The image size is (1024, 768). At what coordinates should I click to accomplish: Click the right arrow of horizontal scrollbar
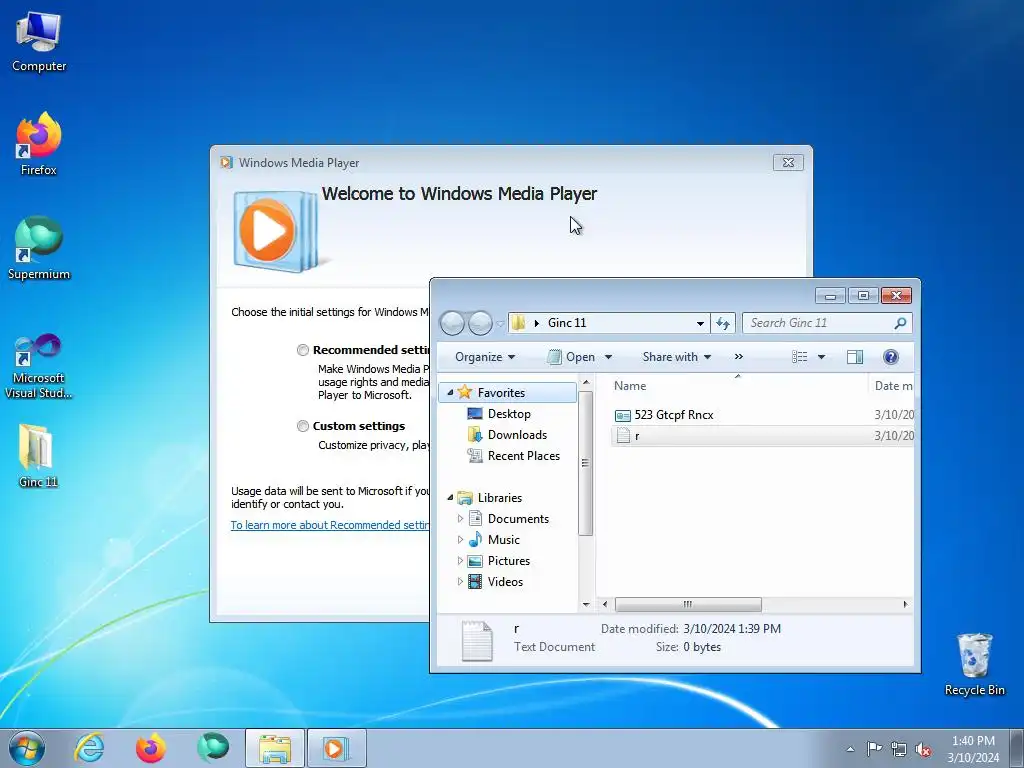tap(905, 604)
